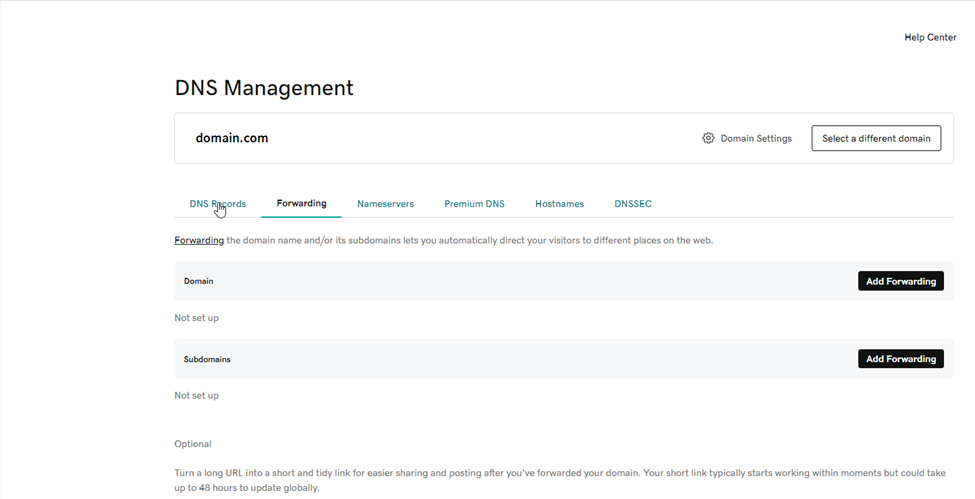Open the Domain Settings link text
975x499 pixels.
click(755, 138)
